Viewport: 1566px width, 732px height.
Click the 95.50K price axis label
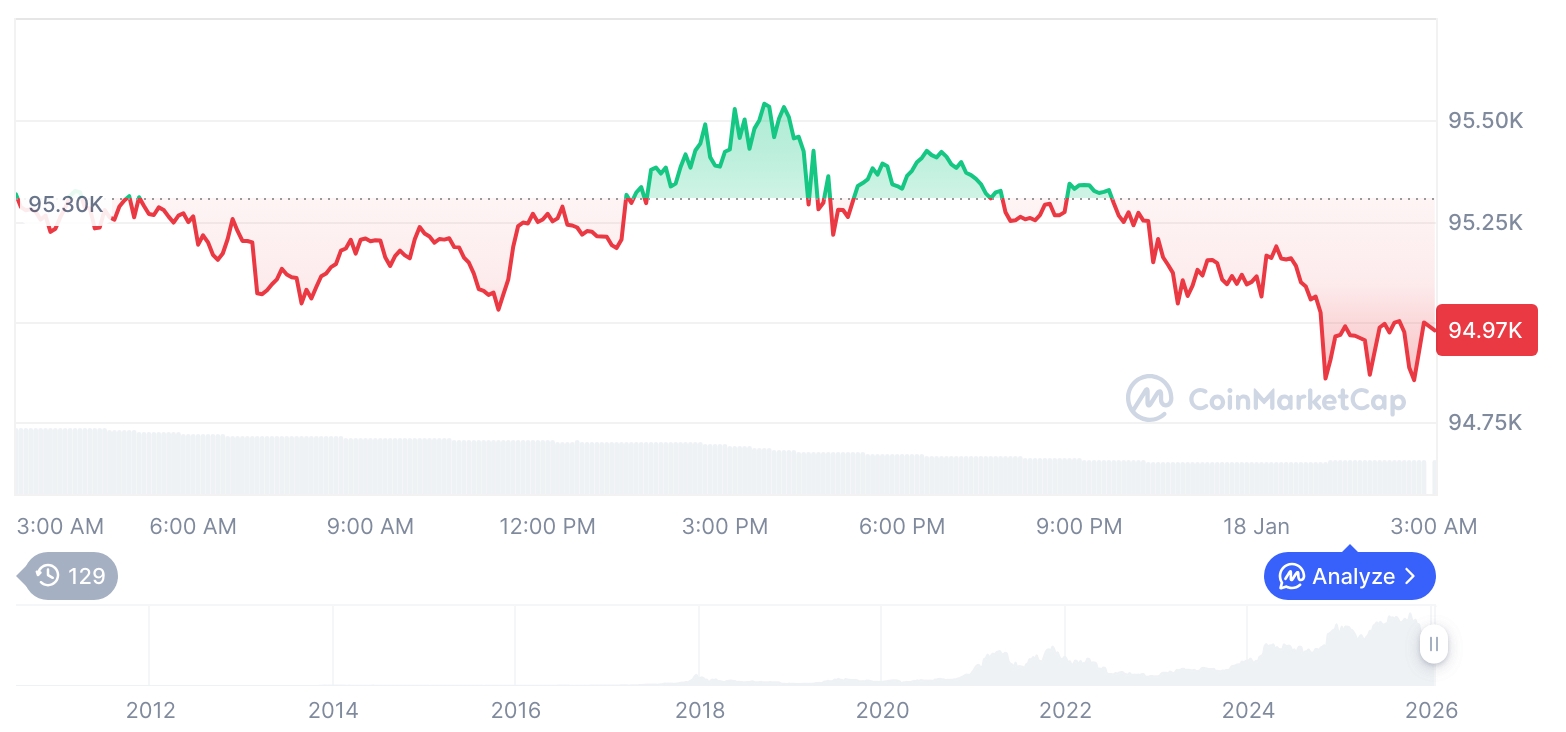tap(1485, 121)
